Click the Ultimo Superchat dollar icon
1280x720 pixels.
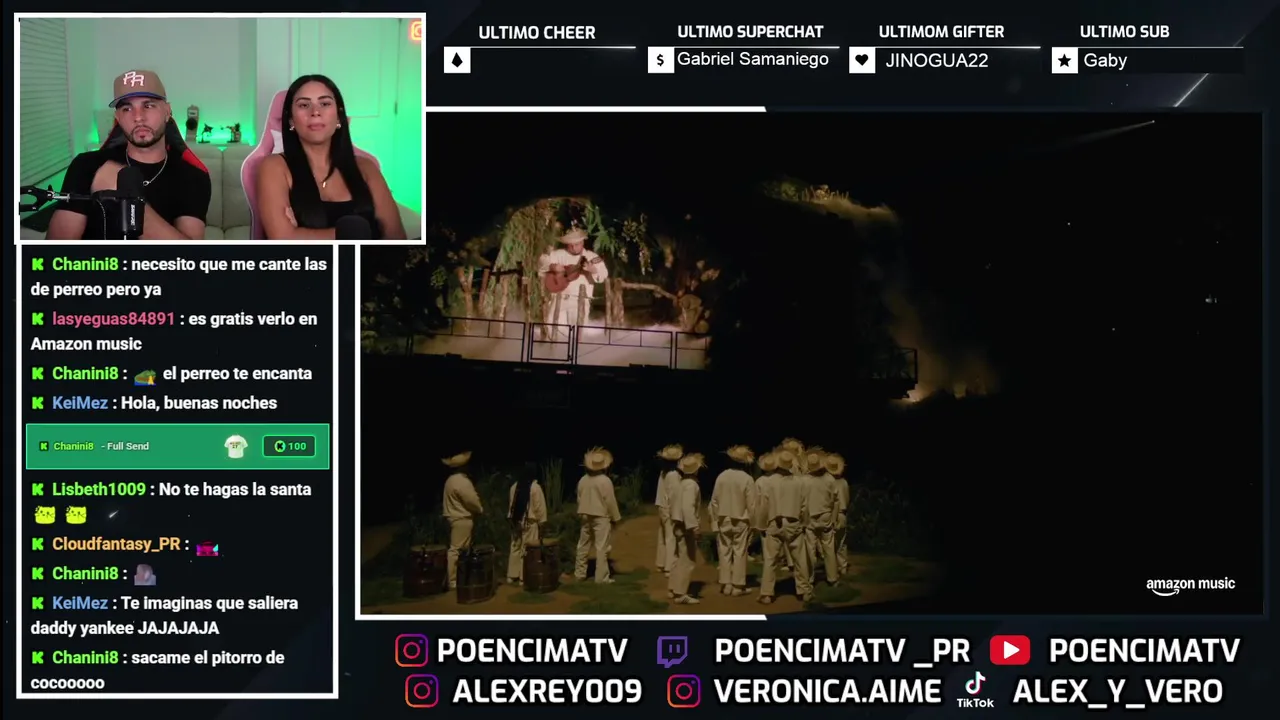(x=660, y=61)
